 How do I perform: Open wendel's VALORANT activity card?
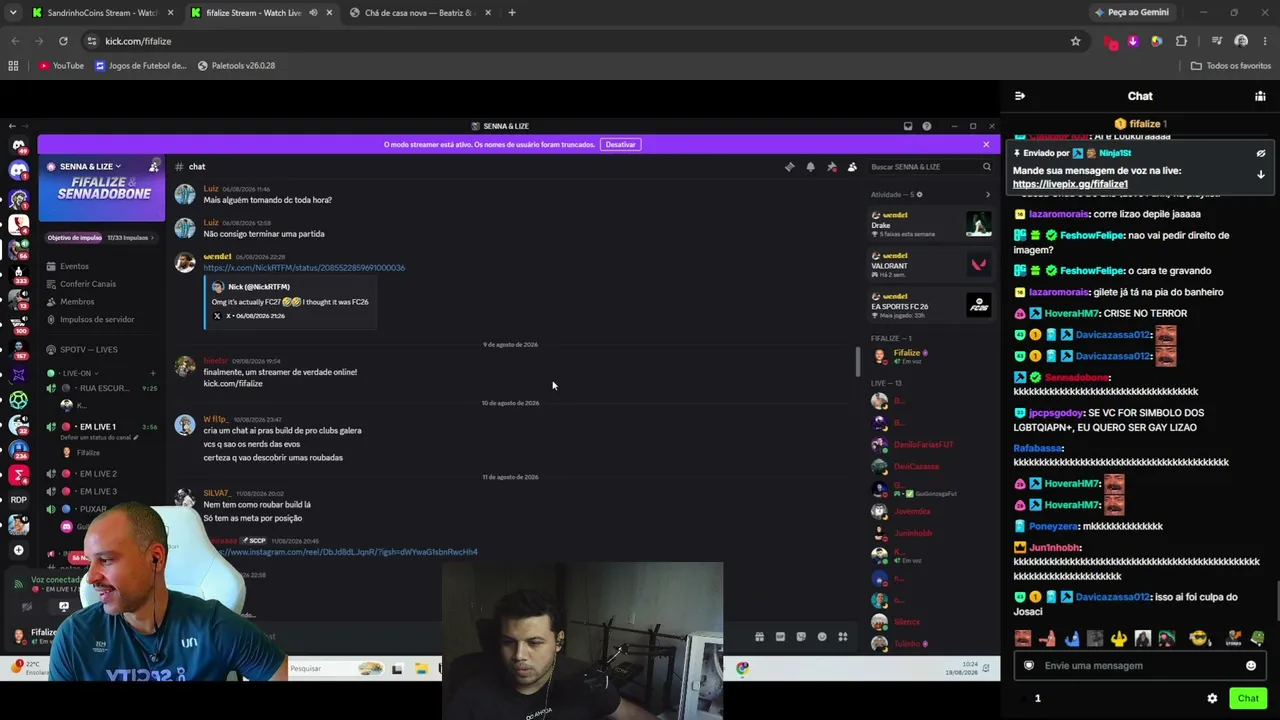point(931,264)
